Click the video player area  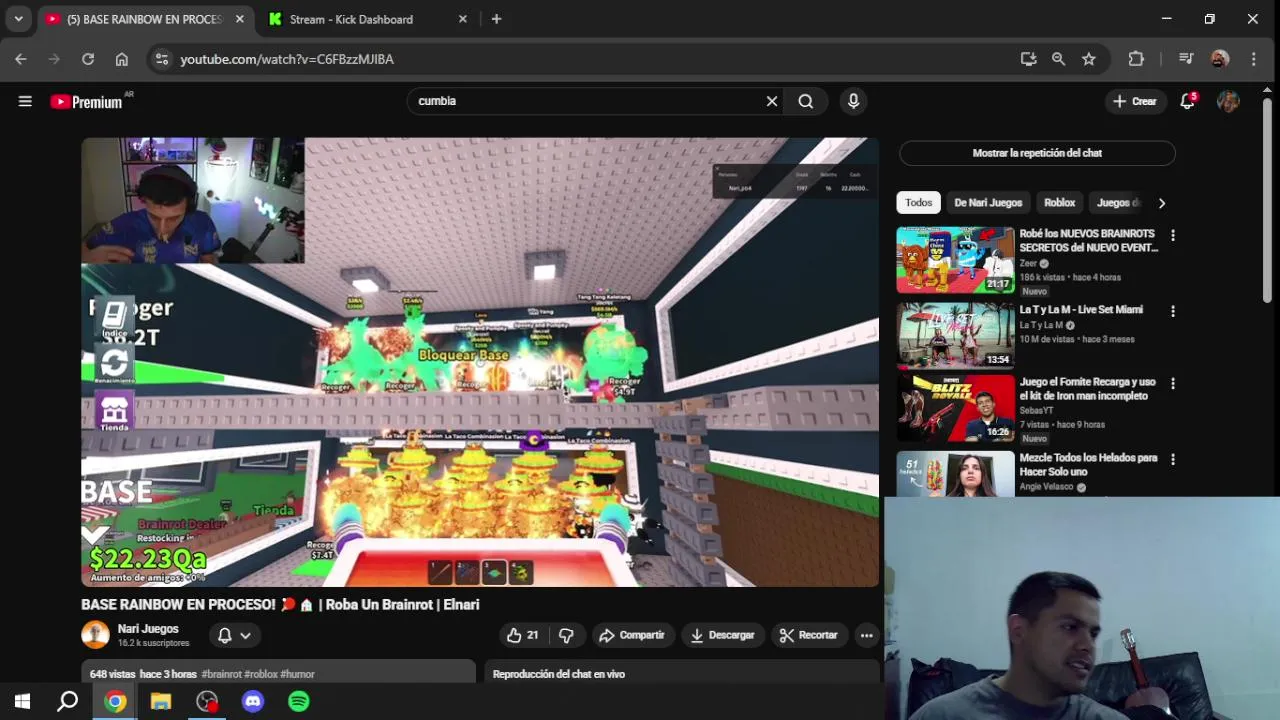pos(480,362)
